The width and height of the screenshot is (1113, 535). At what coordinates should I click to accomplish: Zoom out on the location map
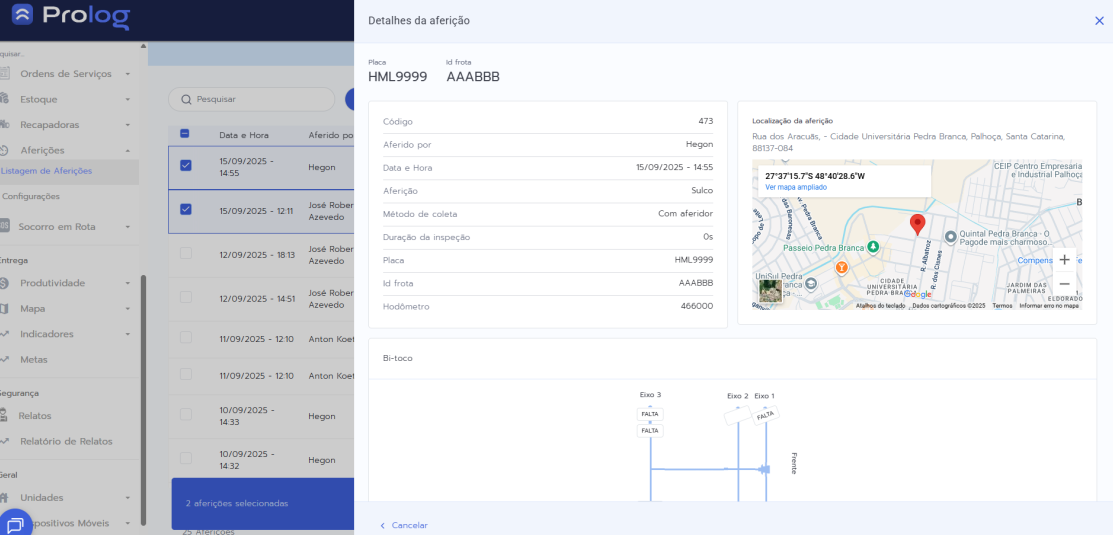click(1064, 284)
